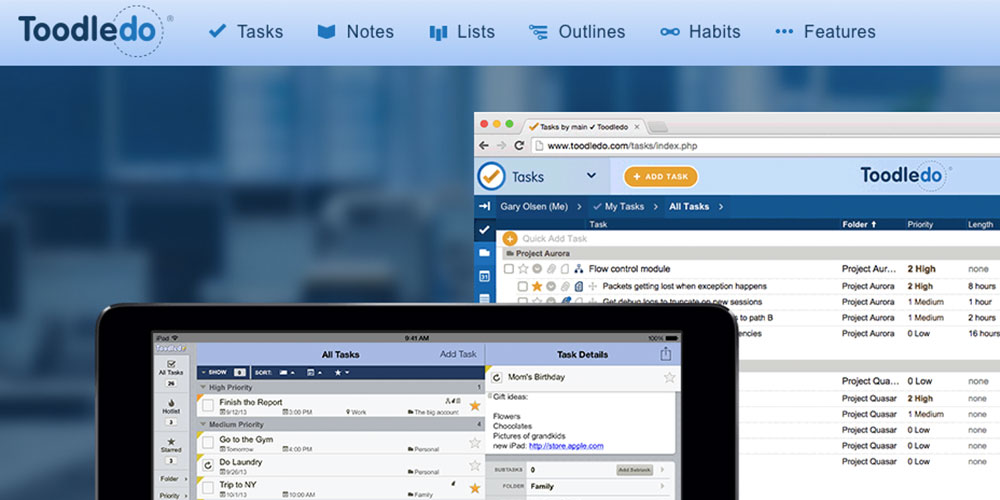Click the Project Aurora folder group header
This screenshot has width=1000, height=500.
753,253
